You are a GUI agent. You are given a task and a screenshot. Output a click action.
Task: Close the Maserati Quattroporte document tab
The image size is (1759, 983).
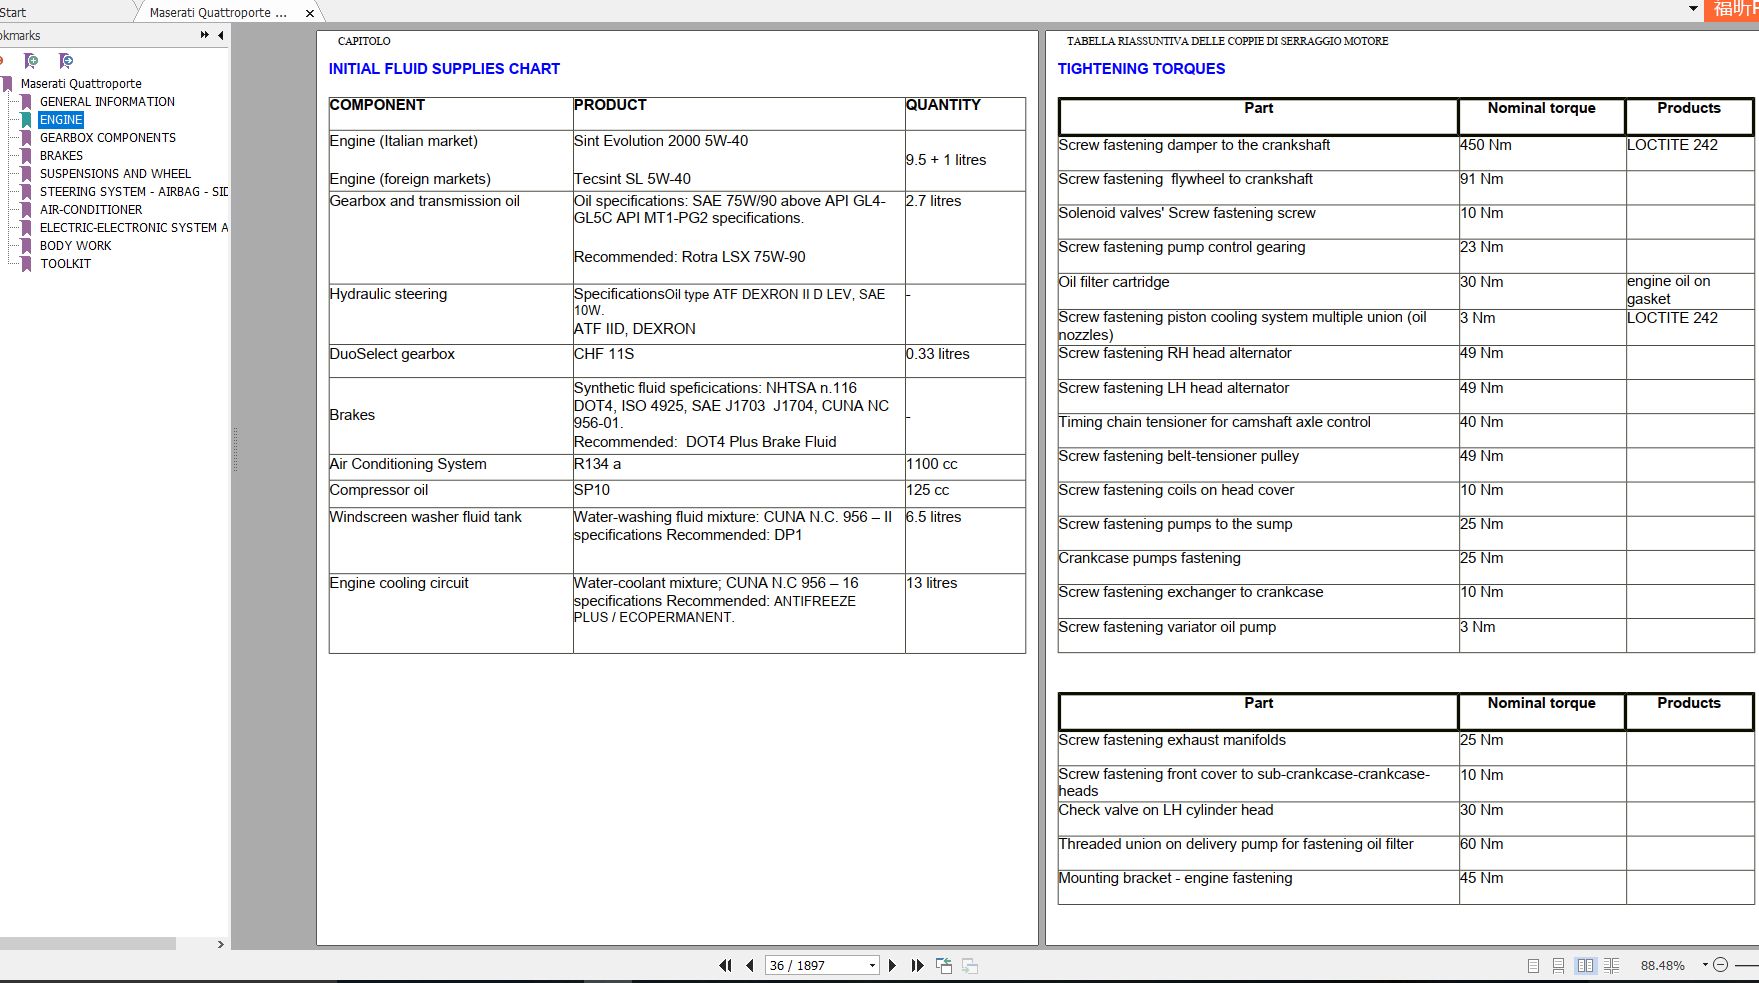point(309,13)
